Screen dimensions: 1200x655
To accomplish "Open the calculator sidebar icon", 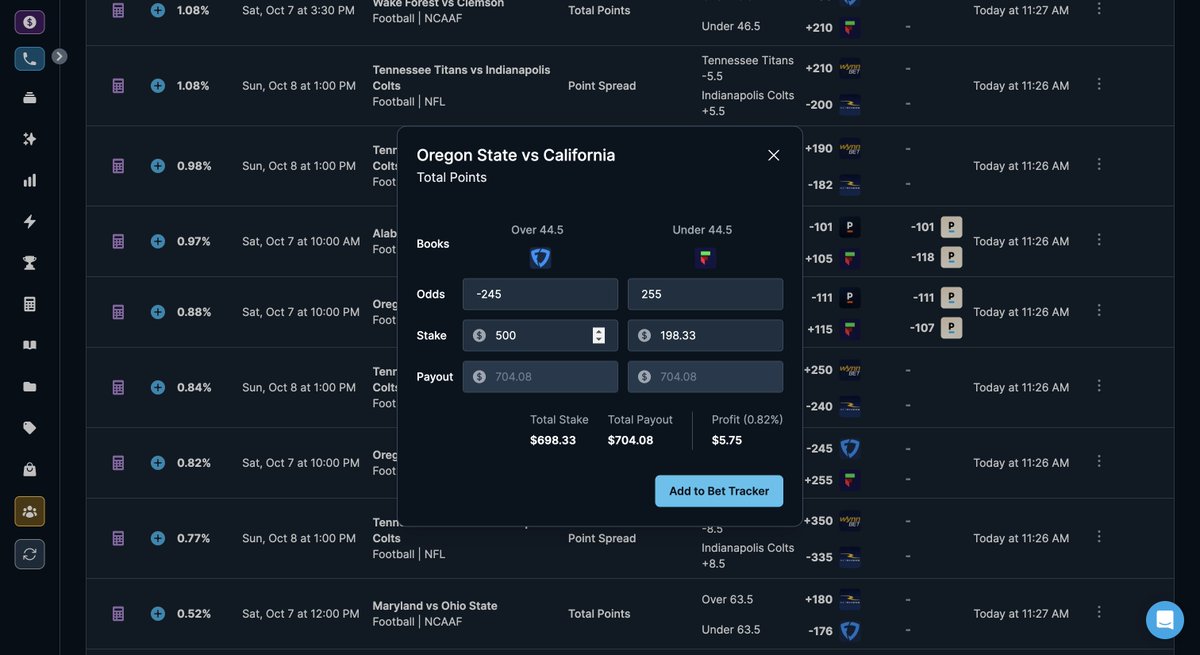I will point(29,304).
